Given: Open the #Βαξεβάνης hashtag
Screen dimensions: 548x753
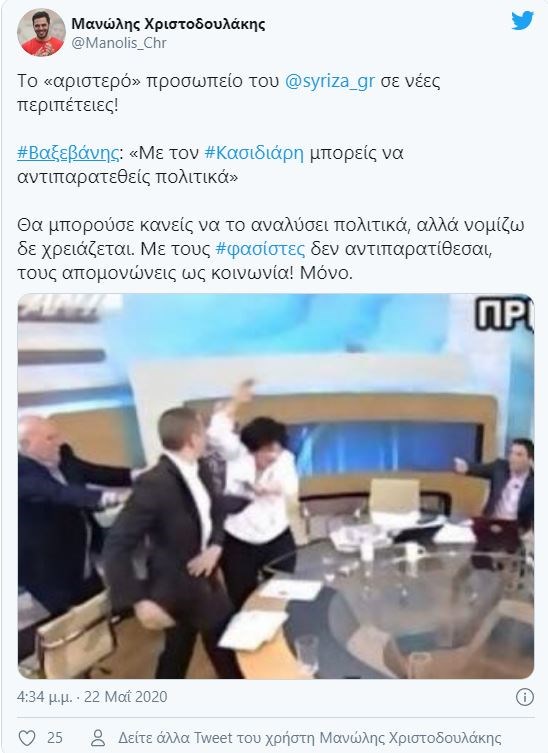Looking at the screenshot, I should (x=68, y=153).
